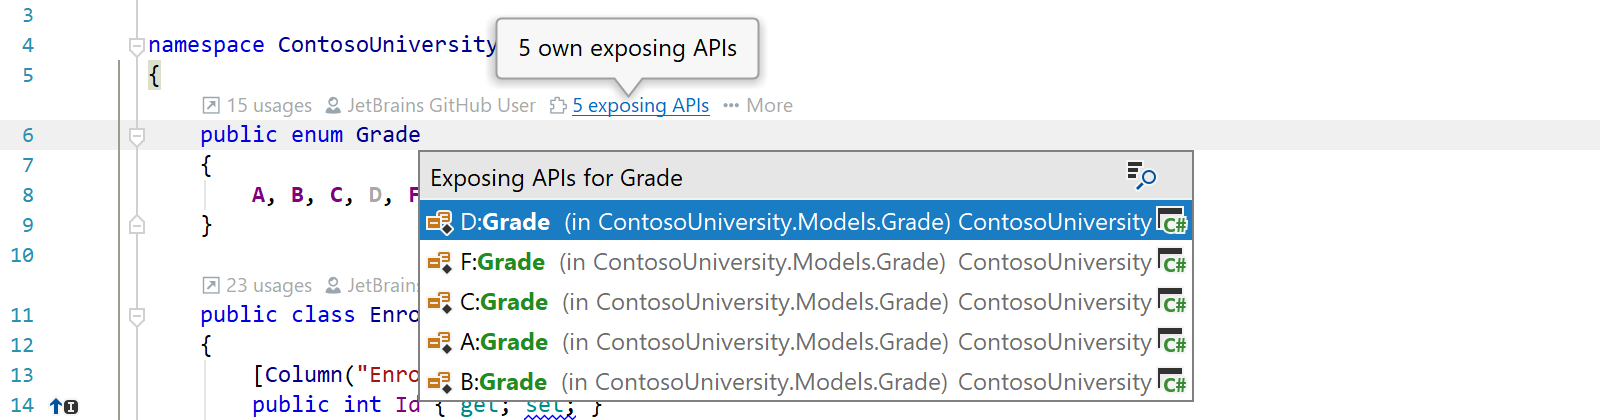Open the 5 exposing APIs link

tap(641, 105)
